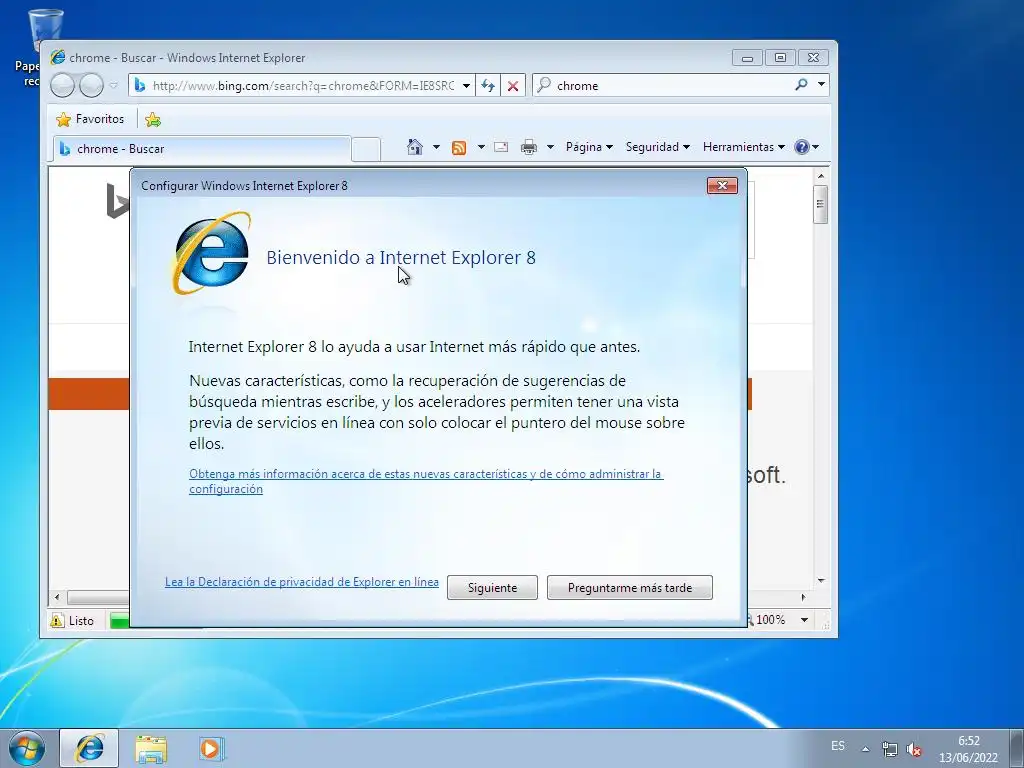Click the Back navigation button
The image size is (1024, 768).
coord(63,85)
